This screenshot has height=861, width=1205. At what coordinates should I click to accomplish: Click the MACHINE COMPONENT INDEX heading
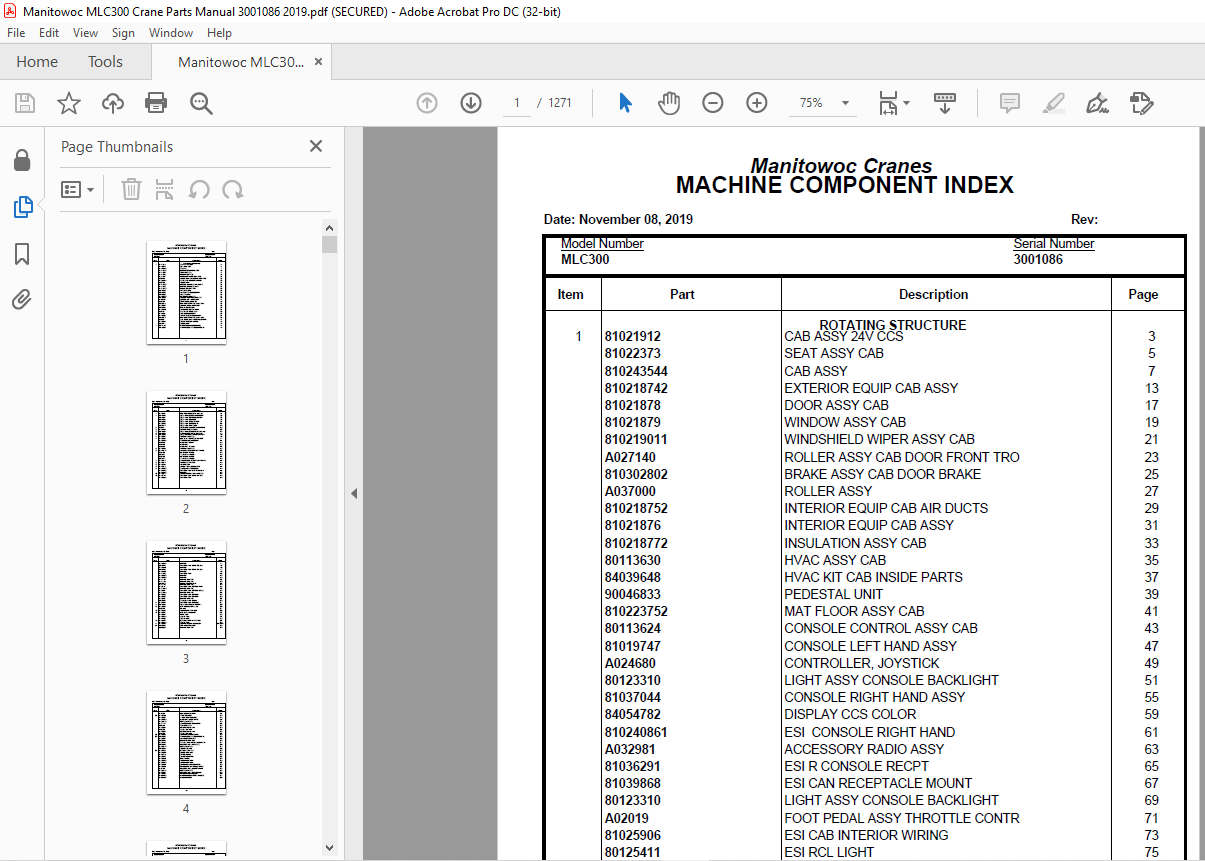(845, 185)
